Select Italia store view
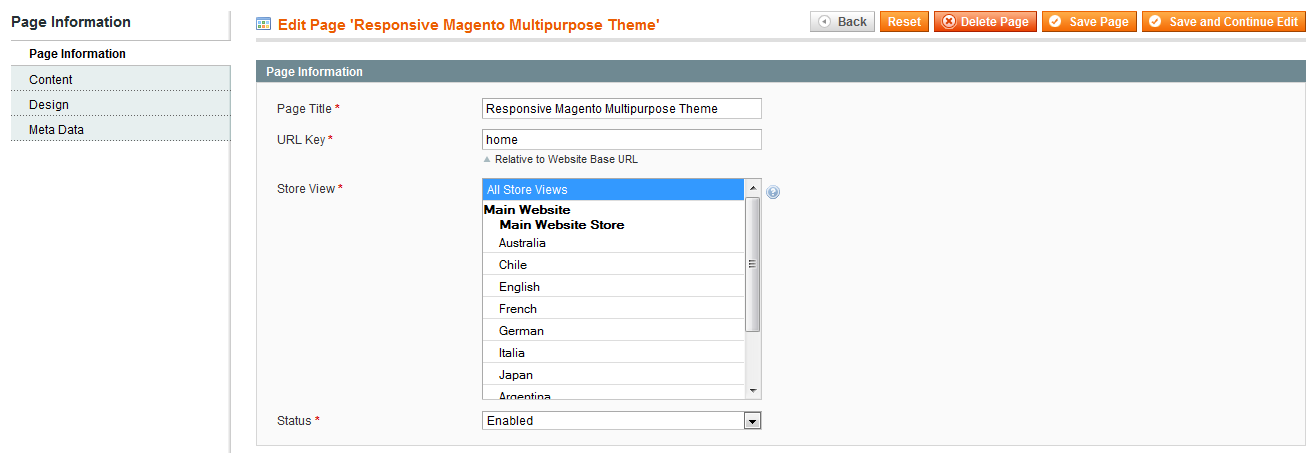The width and height of the screenshot is (1312, 453). 614,353
